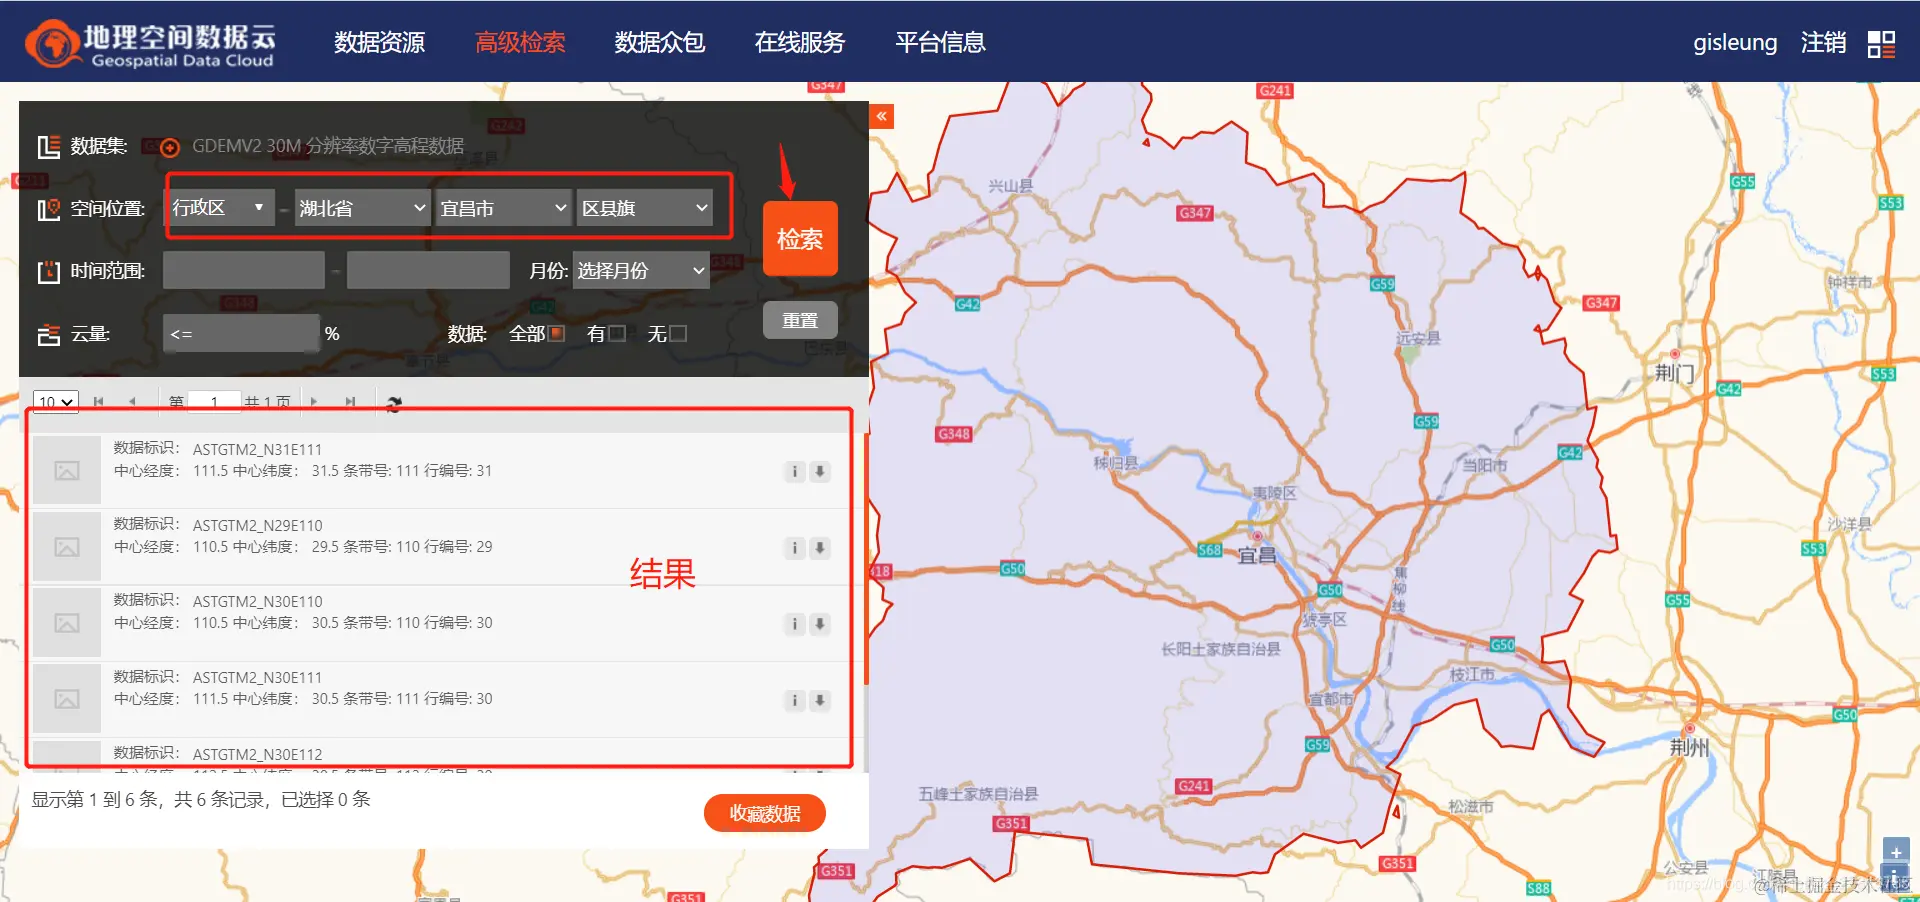Go to the last results page
Image resolution: width=1920 pixels, height=902 pixels.
pos(350,402)
